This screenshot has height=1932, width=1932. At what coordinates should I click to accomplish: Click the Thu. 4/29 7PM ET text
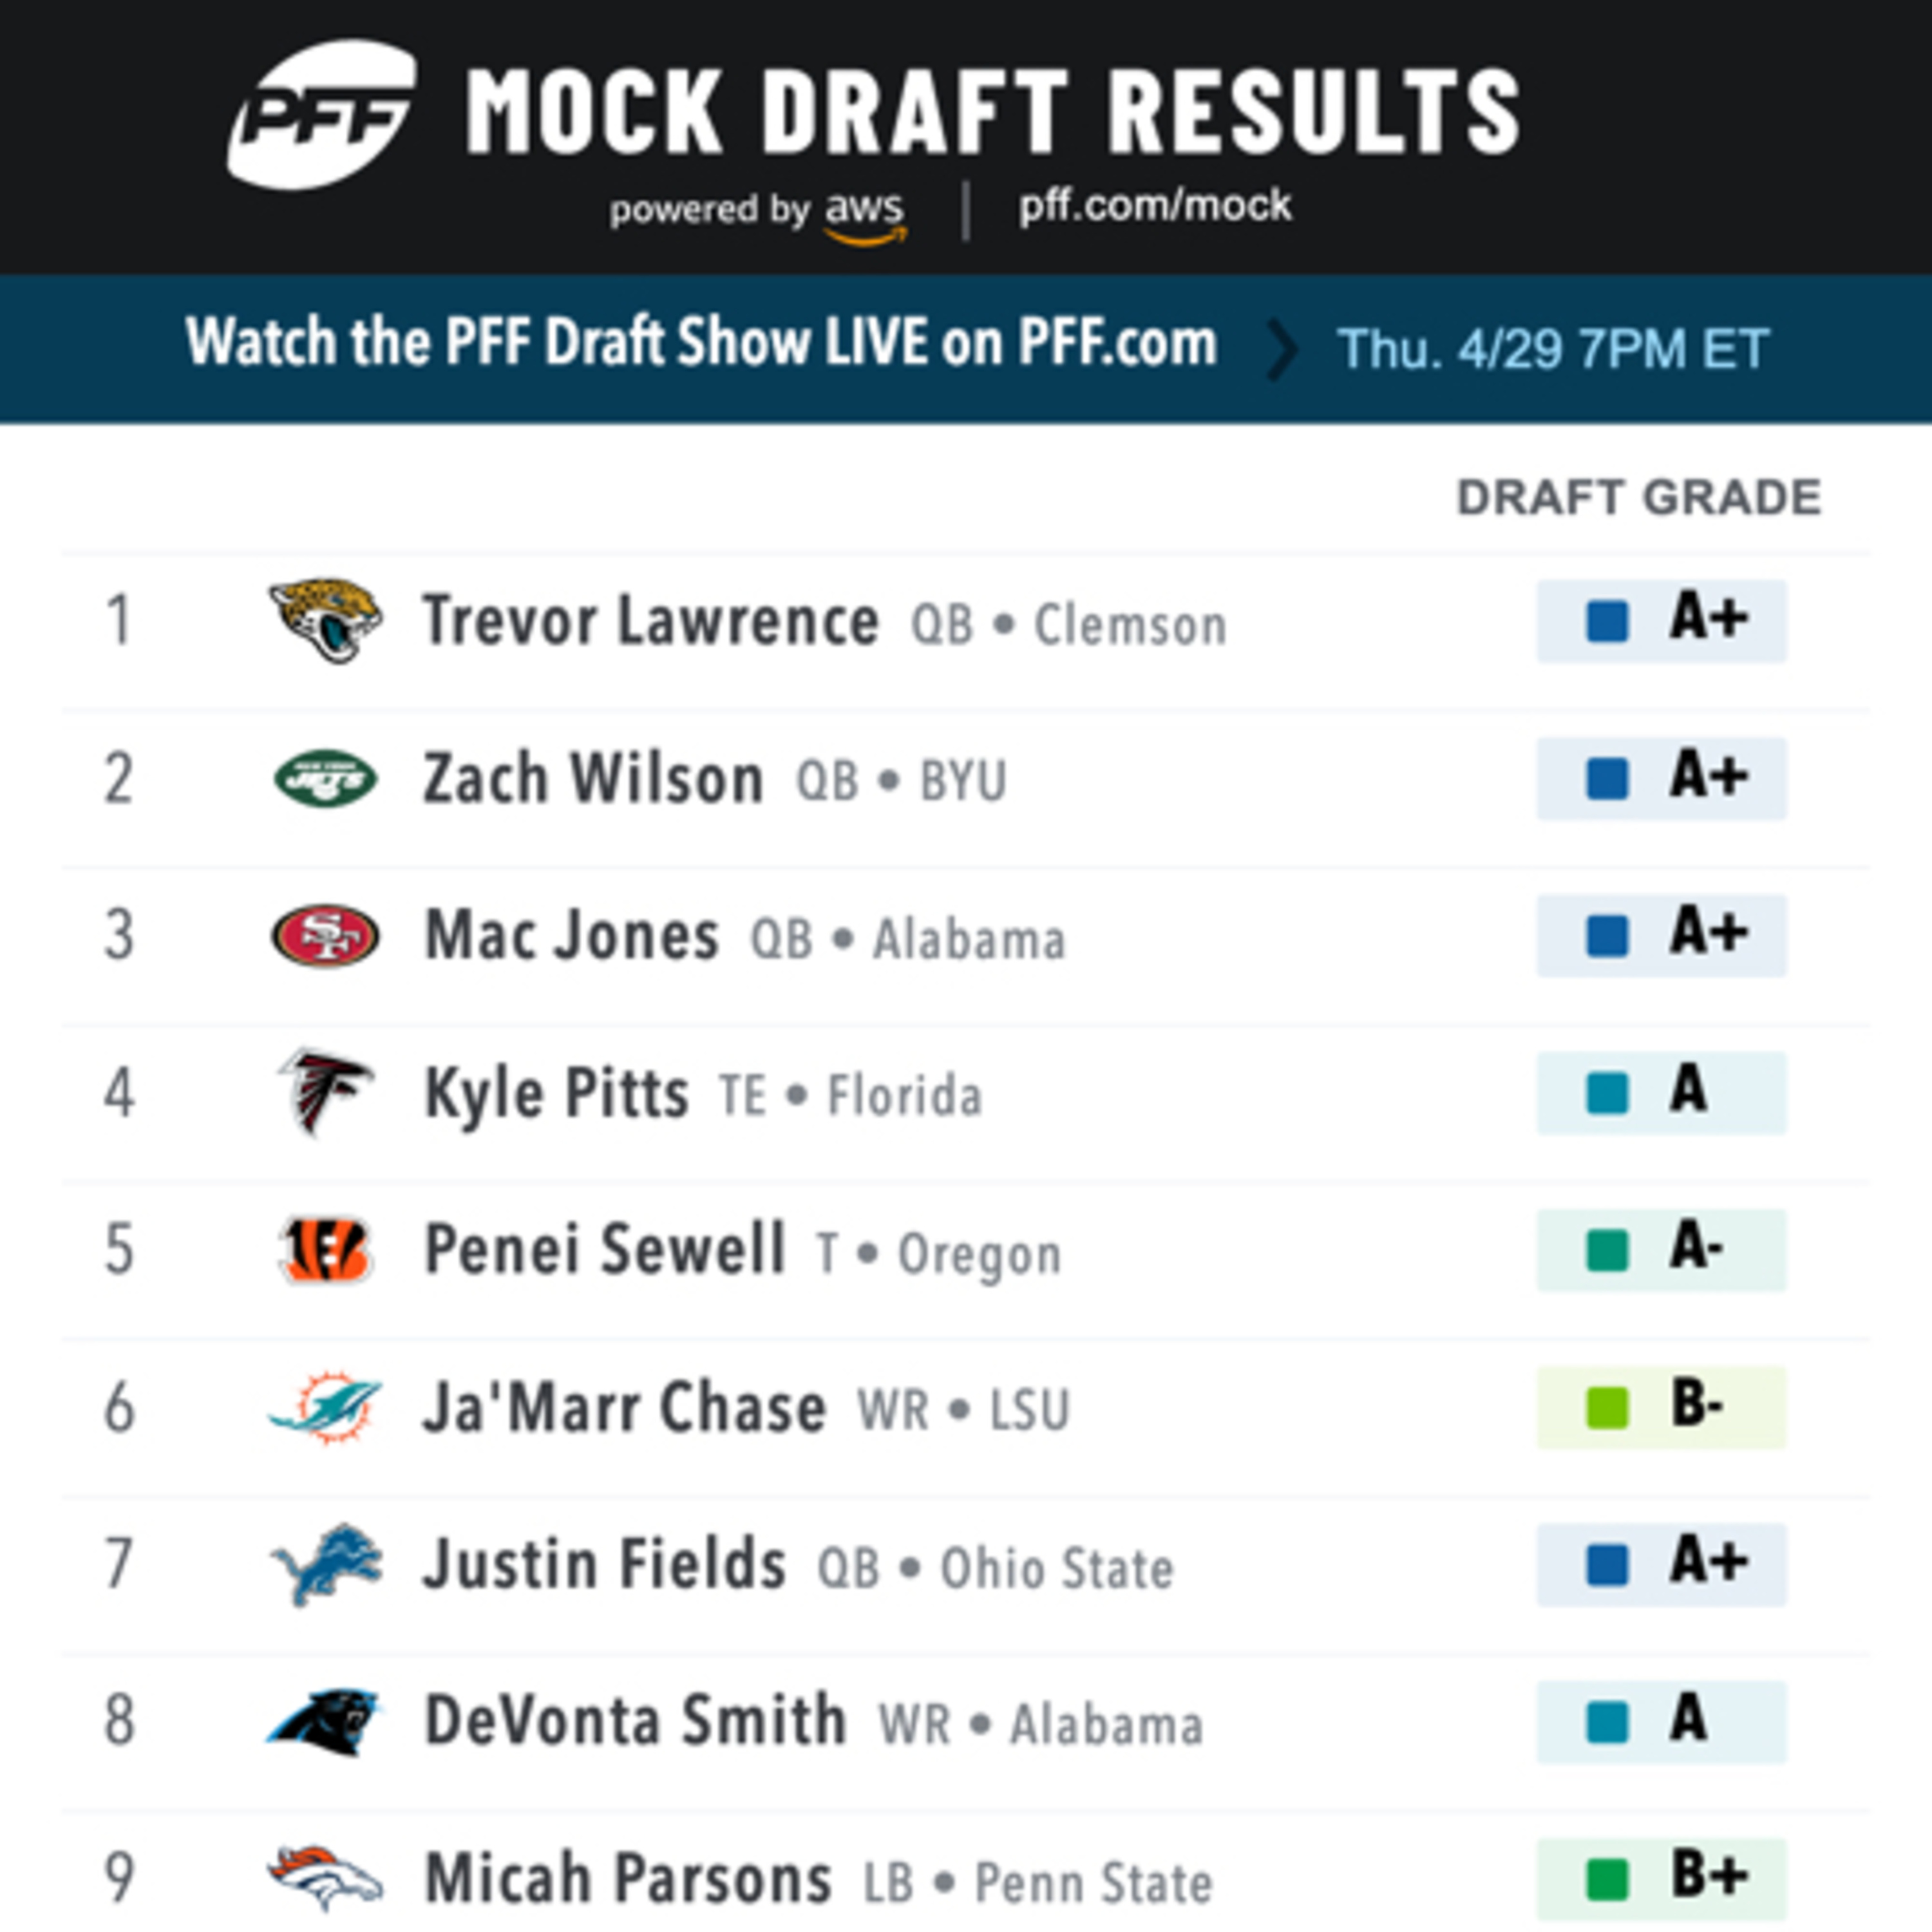click(x=1553, y=349)
